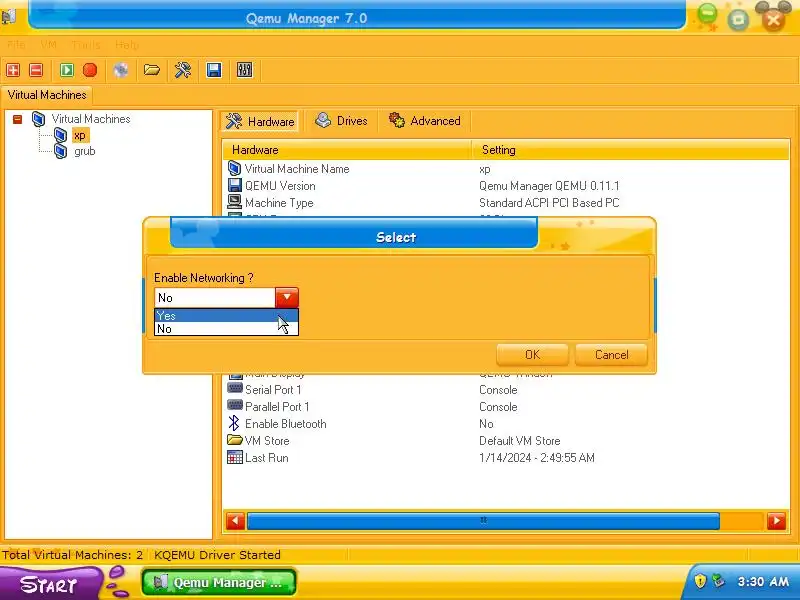Click the Qemu Manager title bar icon
Screen dimensions: 800x600
click(9, 17)
